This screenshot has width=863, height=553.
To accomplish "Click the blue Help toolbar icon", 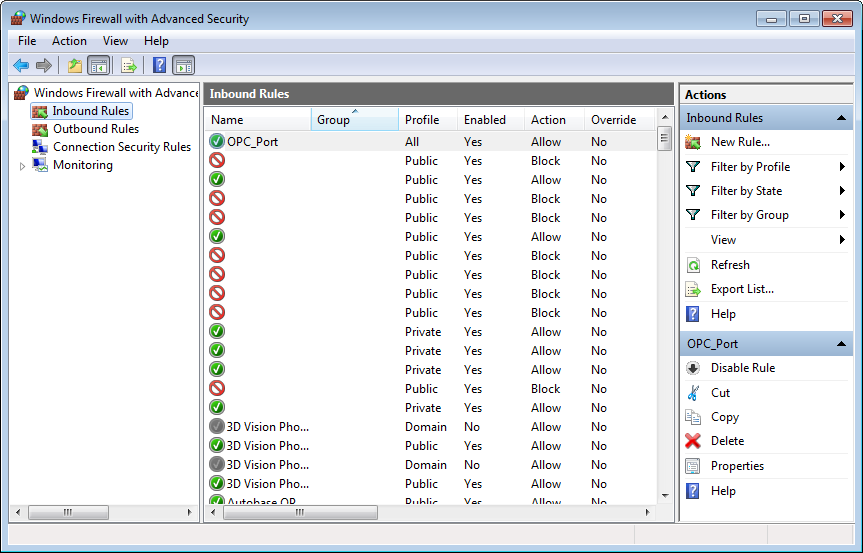I will point(159,65).
